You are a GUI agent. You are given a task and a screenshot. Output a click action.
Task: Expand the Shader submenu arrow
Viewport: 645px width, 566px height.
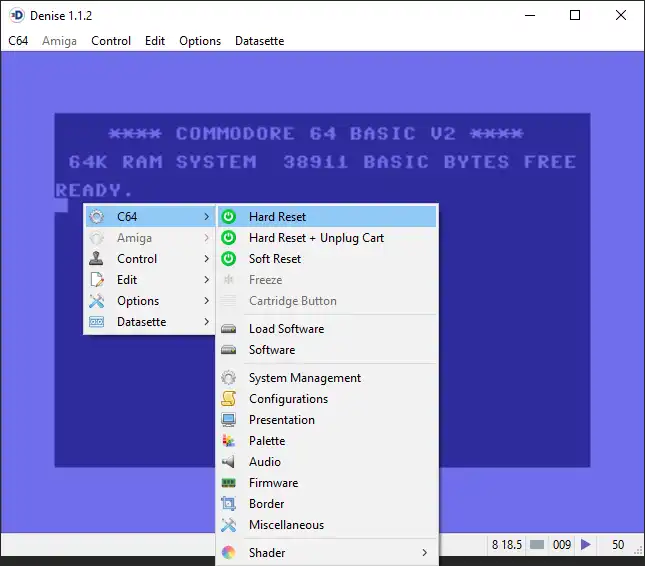[425, 552]
